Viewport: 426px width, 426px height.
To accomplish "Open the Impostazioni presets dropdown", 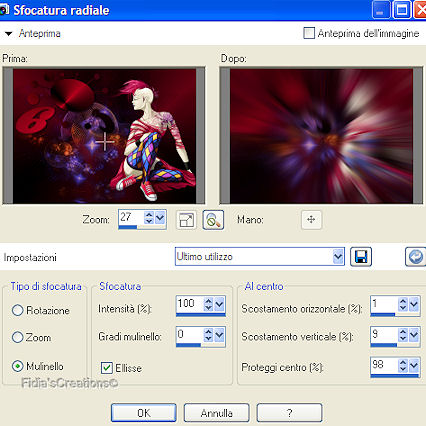I will pyautogui.click(x=338, y=257).
